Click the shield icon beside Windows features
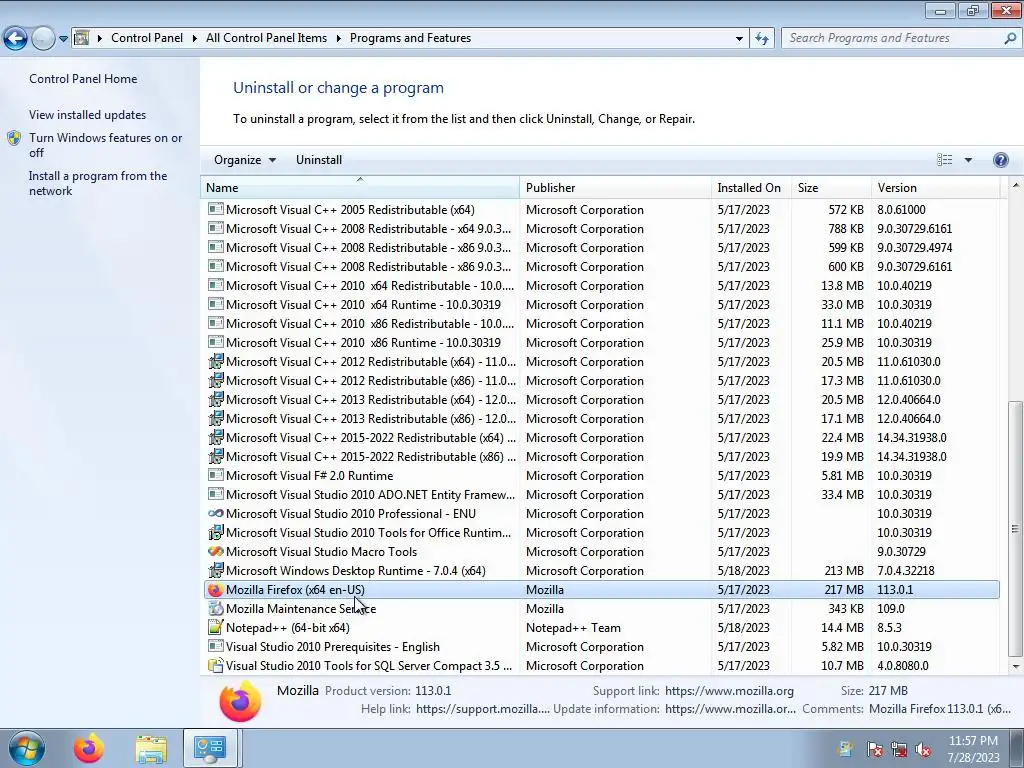The height and width of the screenshot is (768, 1024). coord(14,138)
